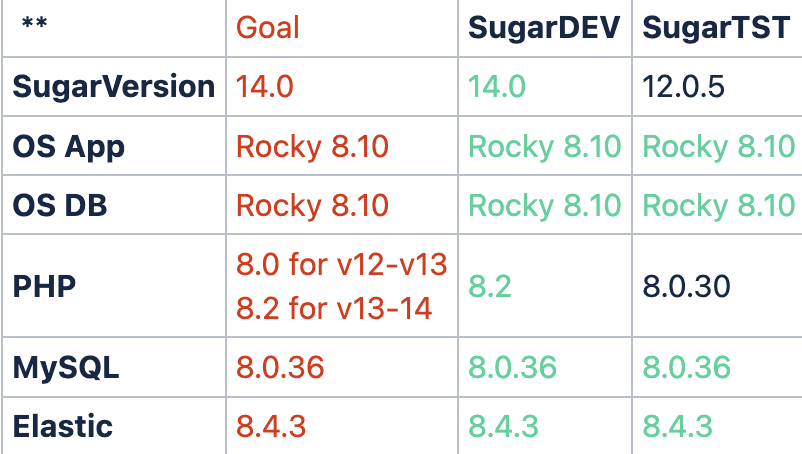Select the SugarVersion row label
Image resolution: width=802 pixels, height=454 pixels.
point(114,86)
